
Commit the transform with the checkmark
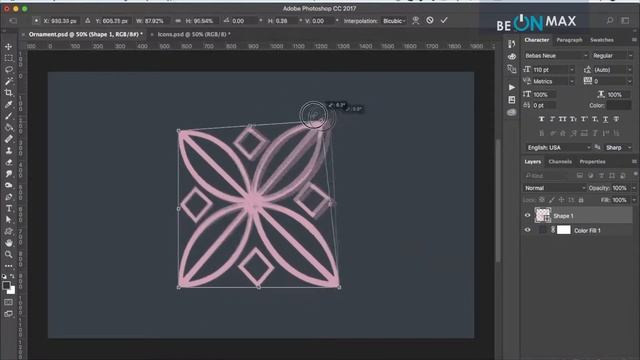tap(444, 20)
